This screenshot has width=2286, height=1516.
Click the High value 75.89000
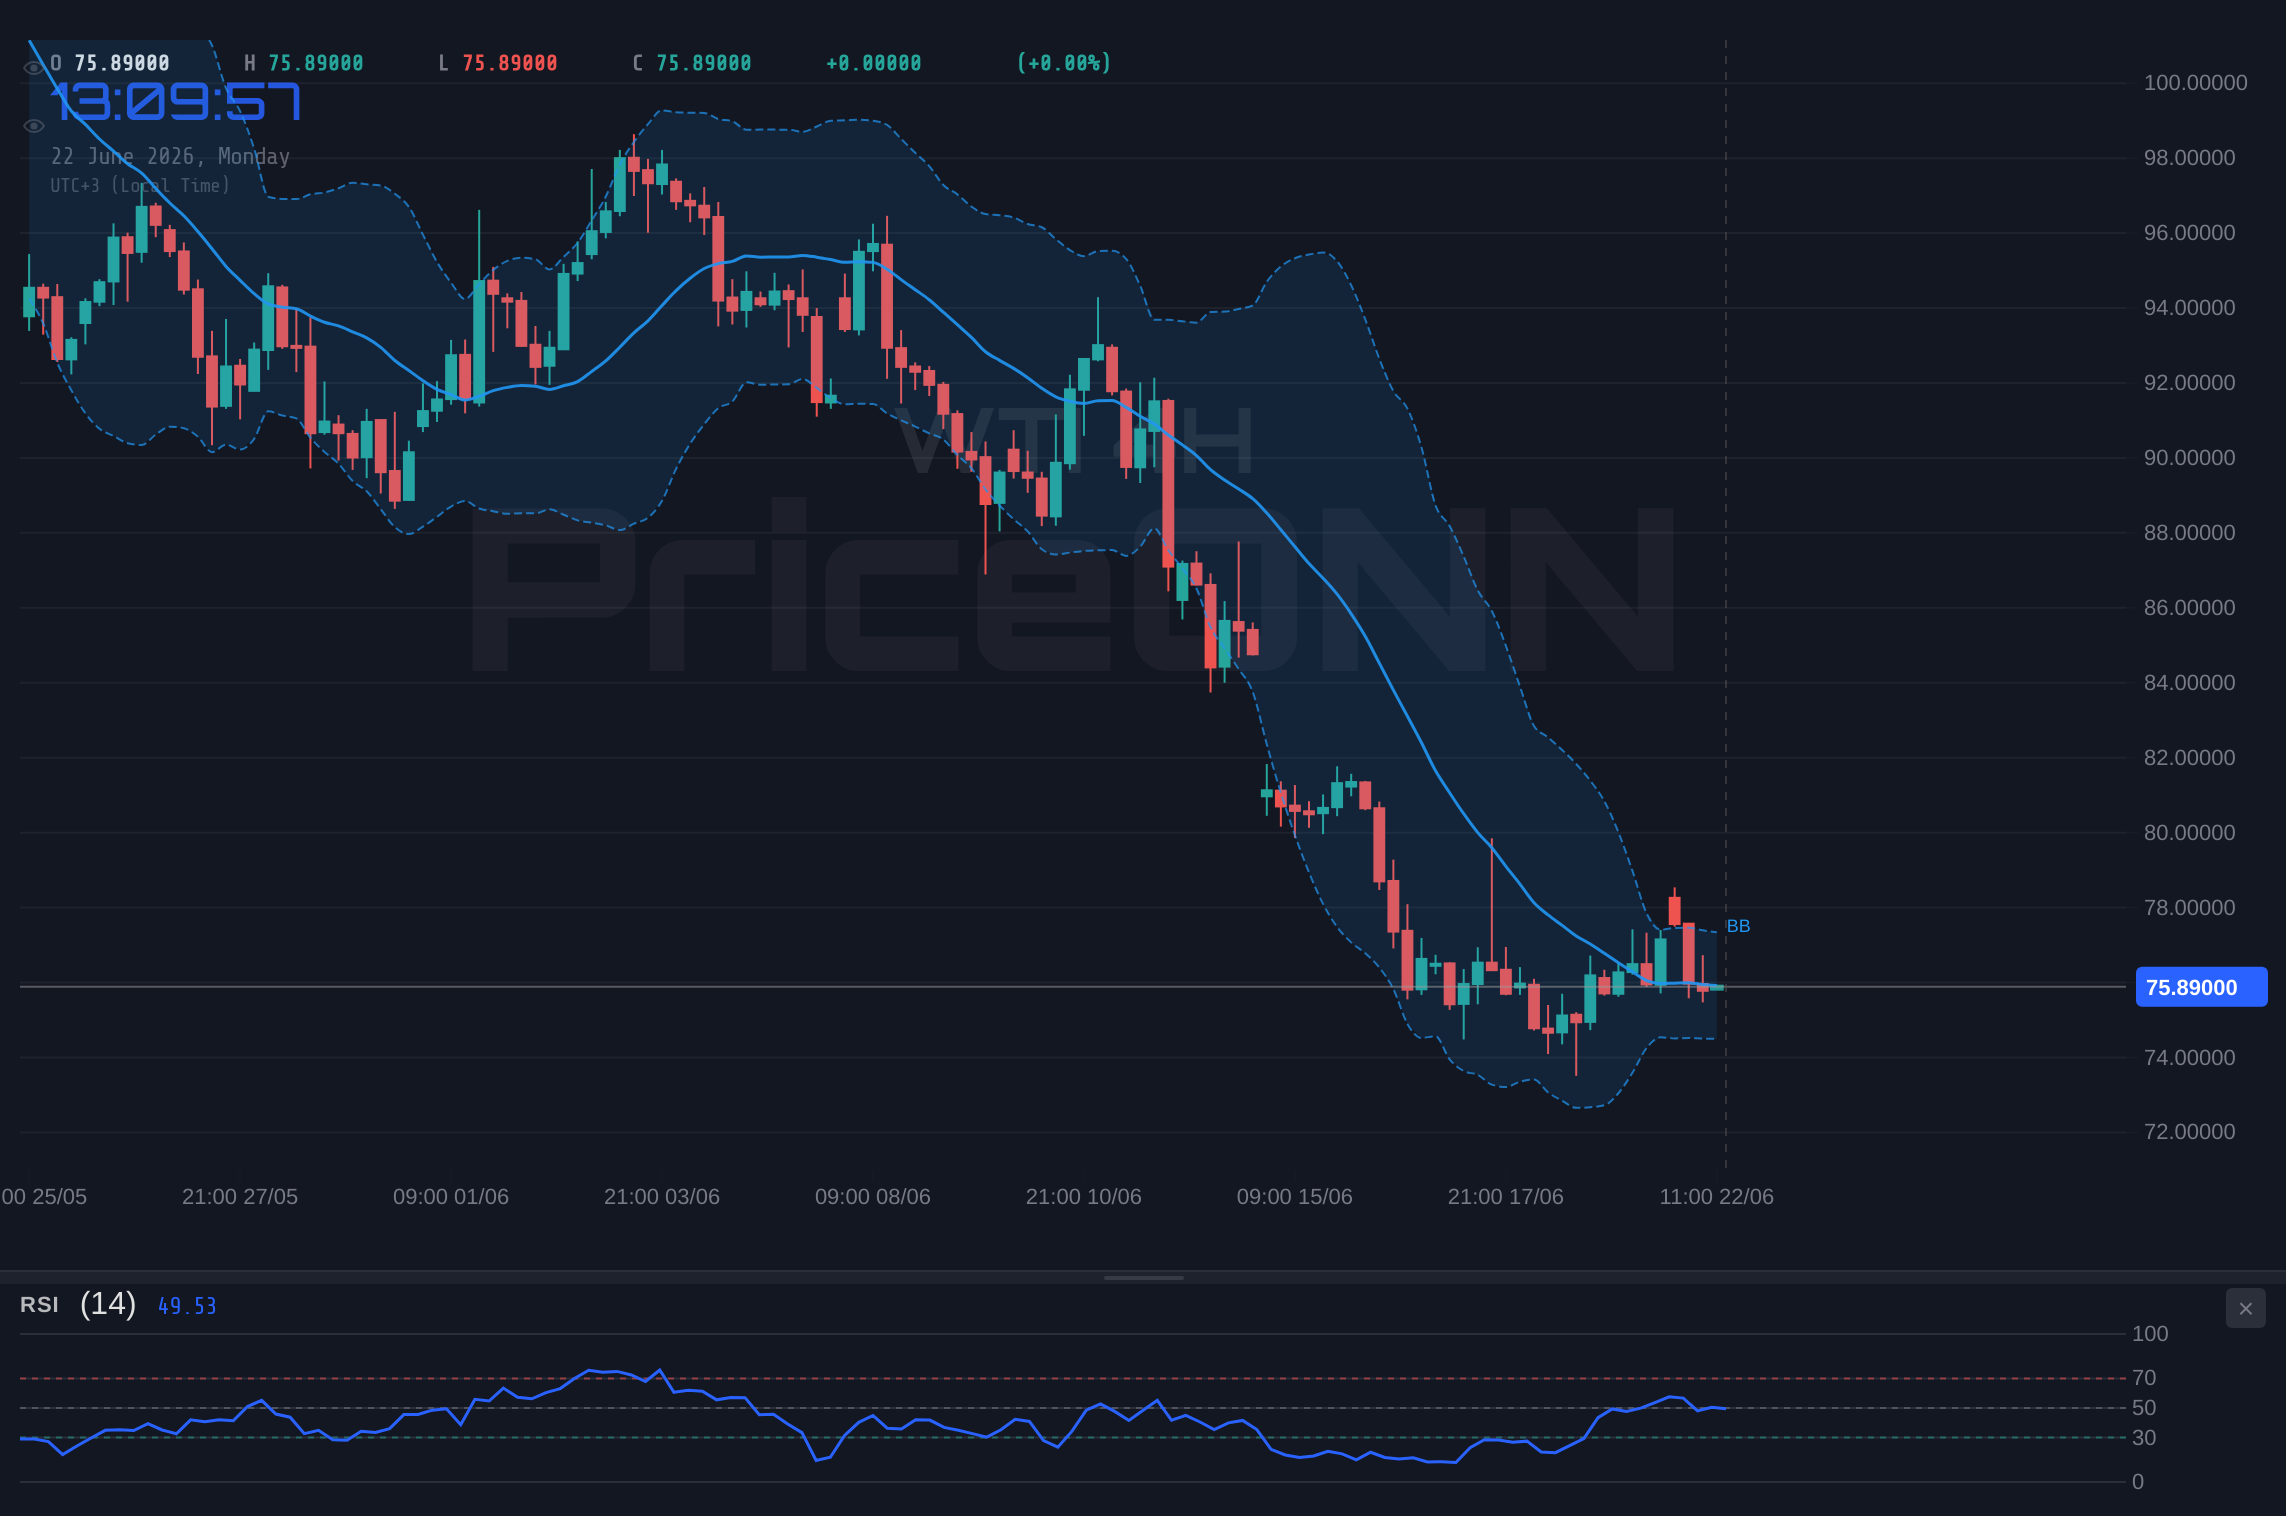pos(316,63)
